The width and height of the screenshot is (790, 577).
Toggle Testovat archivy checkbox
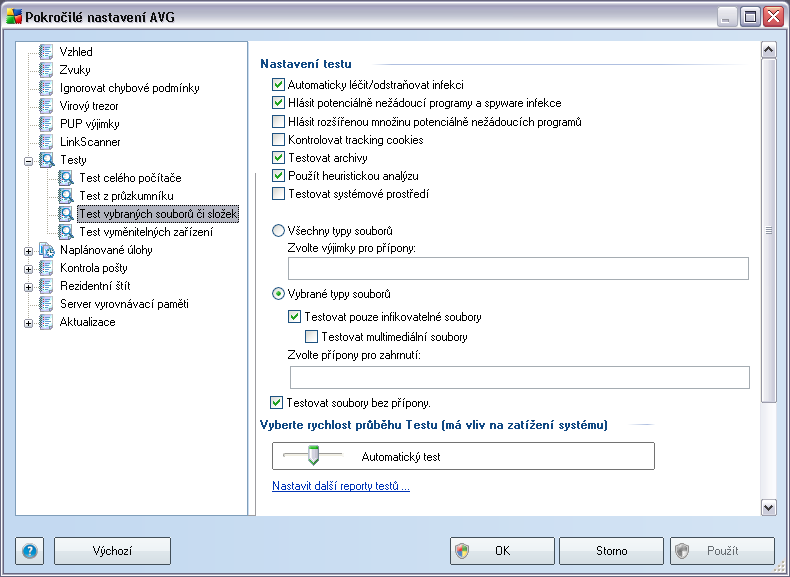point(278,158)
